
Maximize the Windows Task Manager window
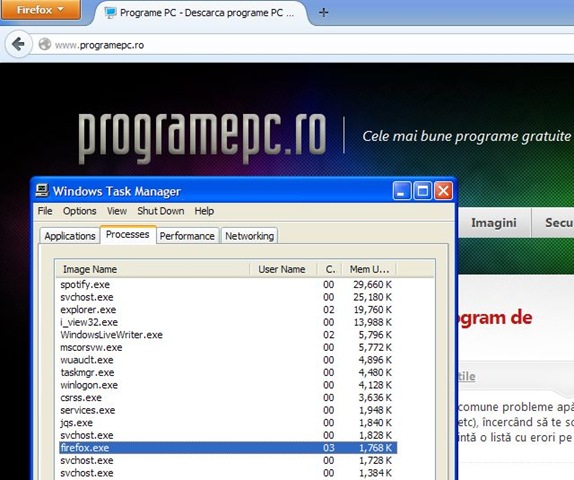422,191
